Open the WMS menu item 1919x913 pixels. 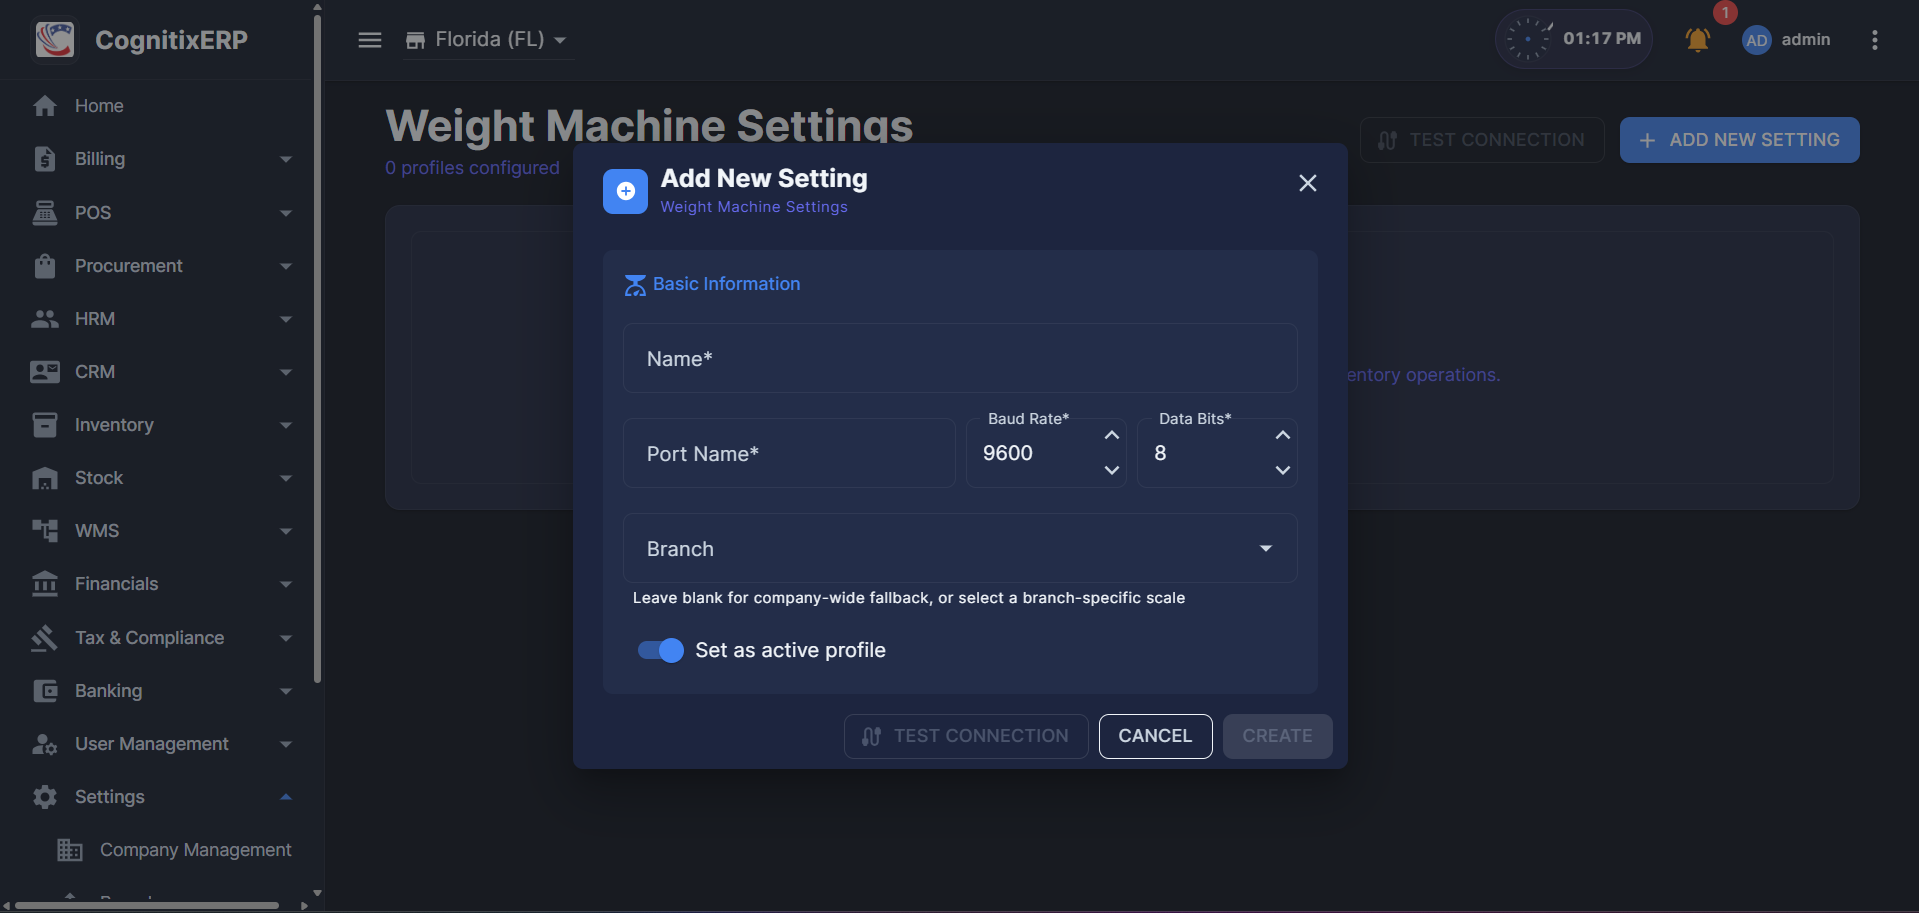pos(160,531)
